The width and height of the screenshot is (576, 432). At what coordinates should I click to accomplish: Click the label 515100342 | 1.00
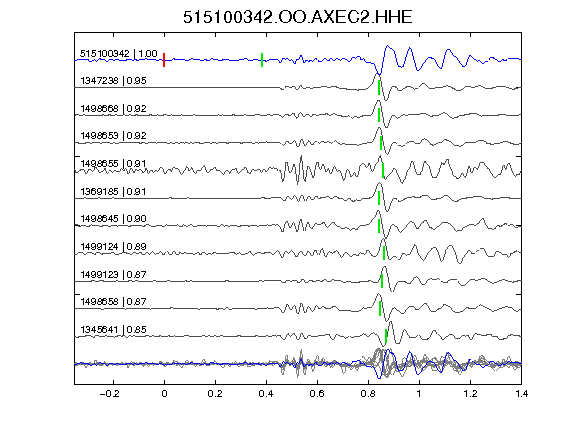[119, 54]
